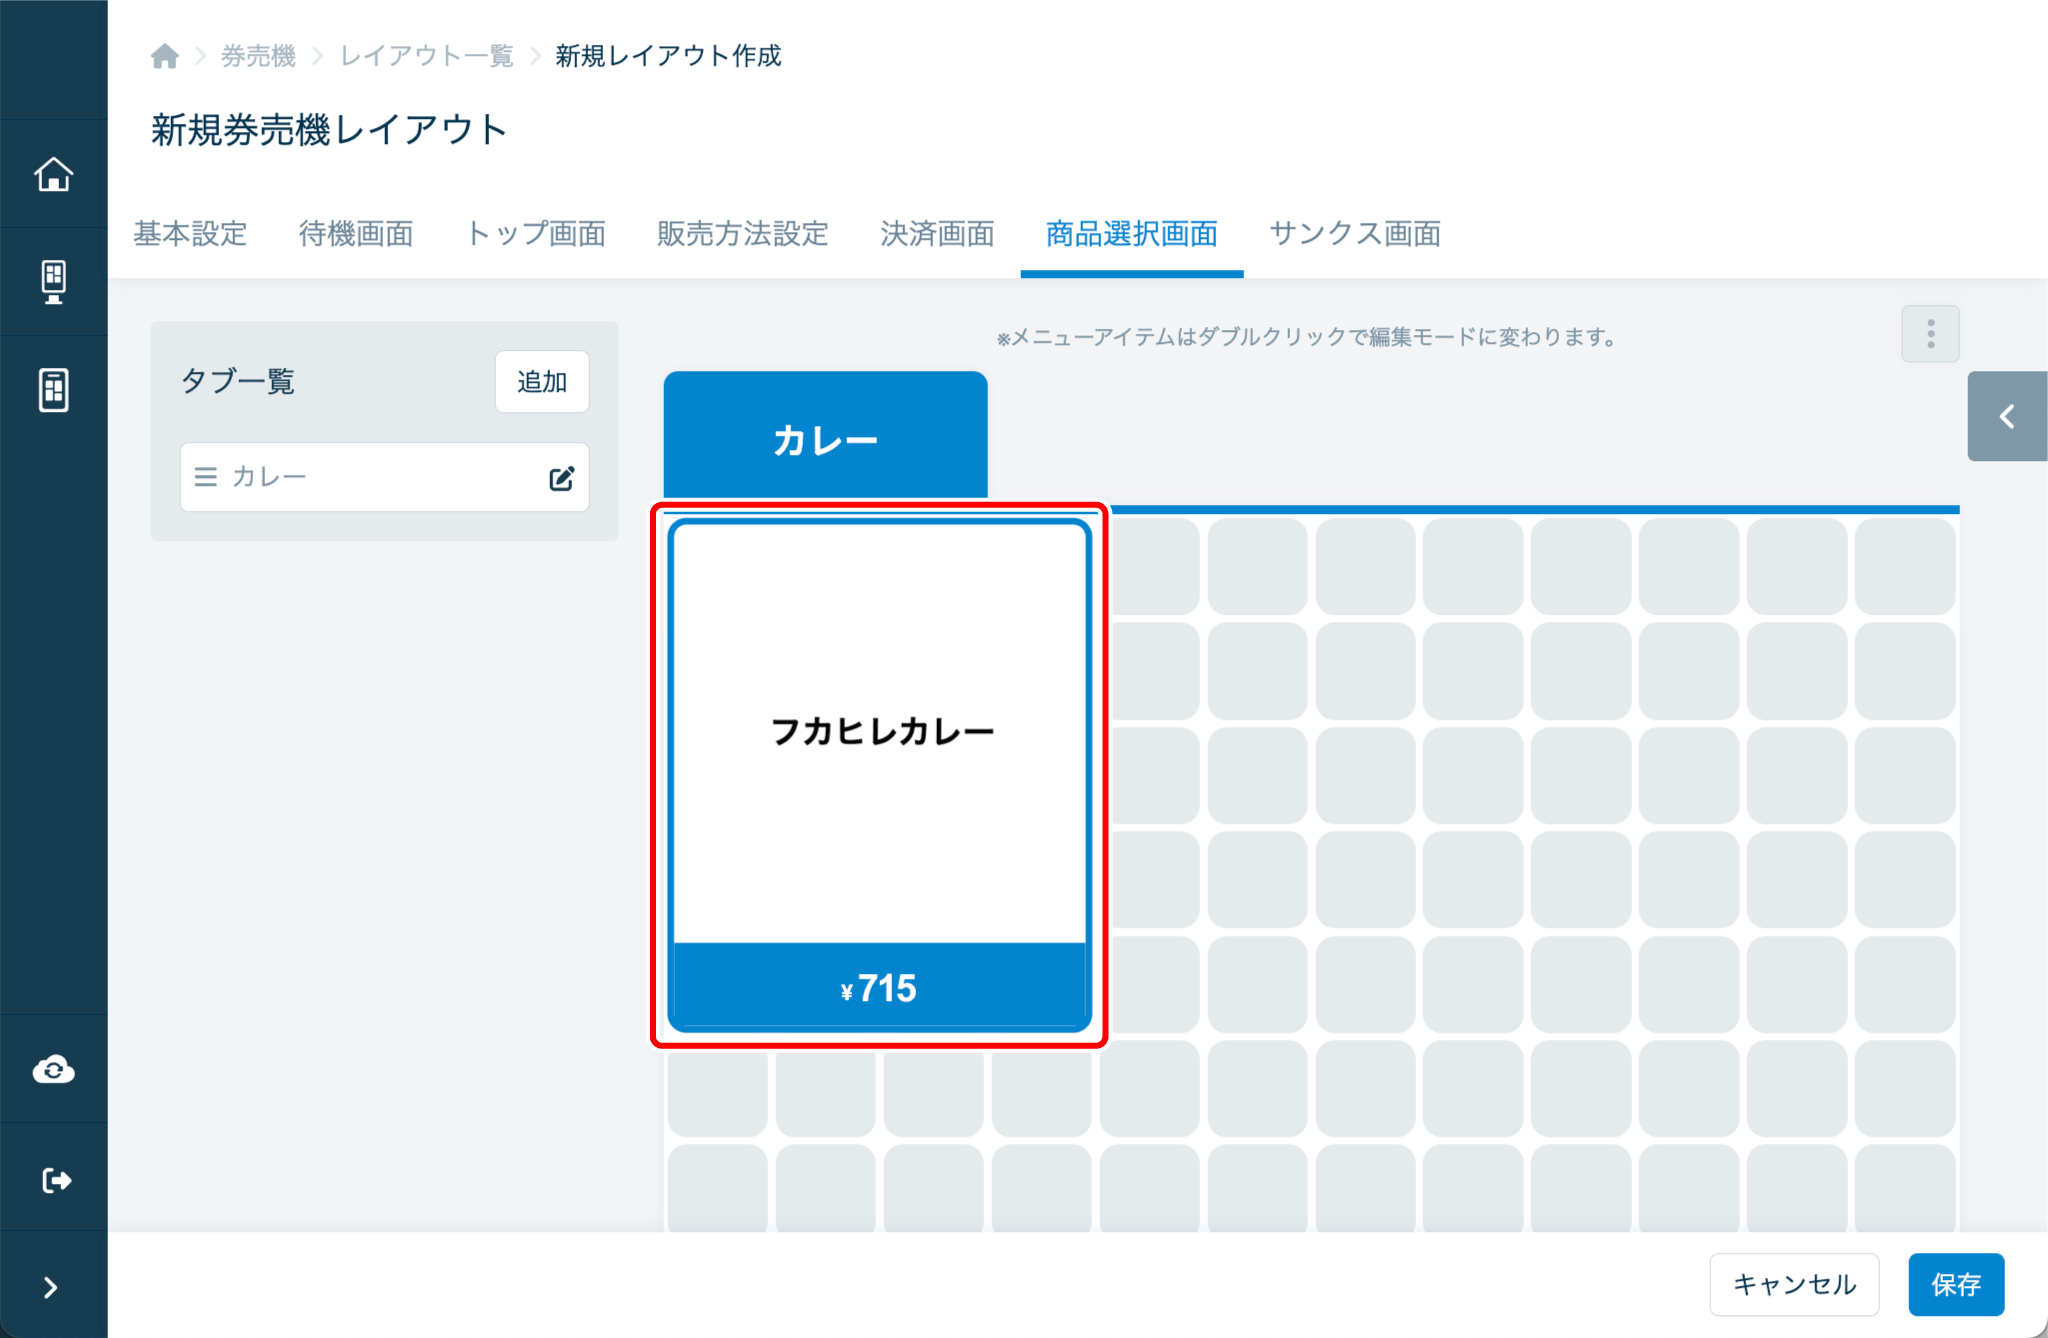The height and width of the screenshot is (1338, 2048).
Task: Switch to the サンクス画面 tab
Action: pos(1355,234)
